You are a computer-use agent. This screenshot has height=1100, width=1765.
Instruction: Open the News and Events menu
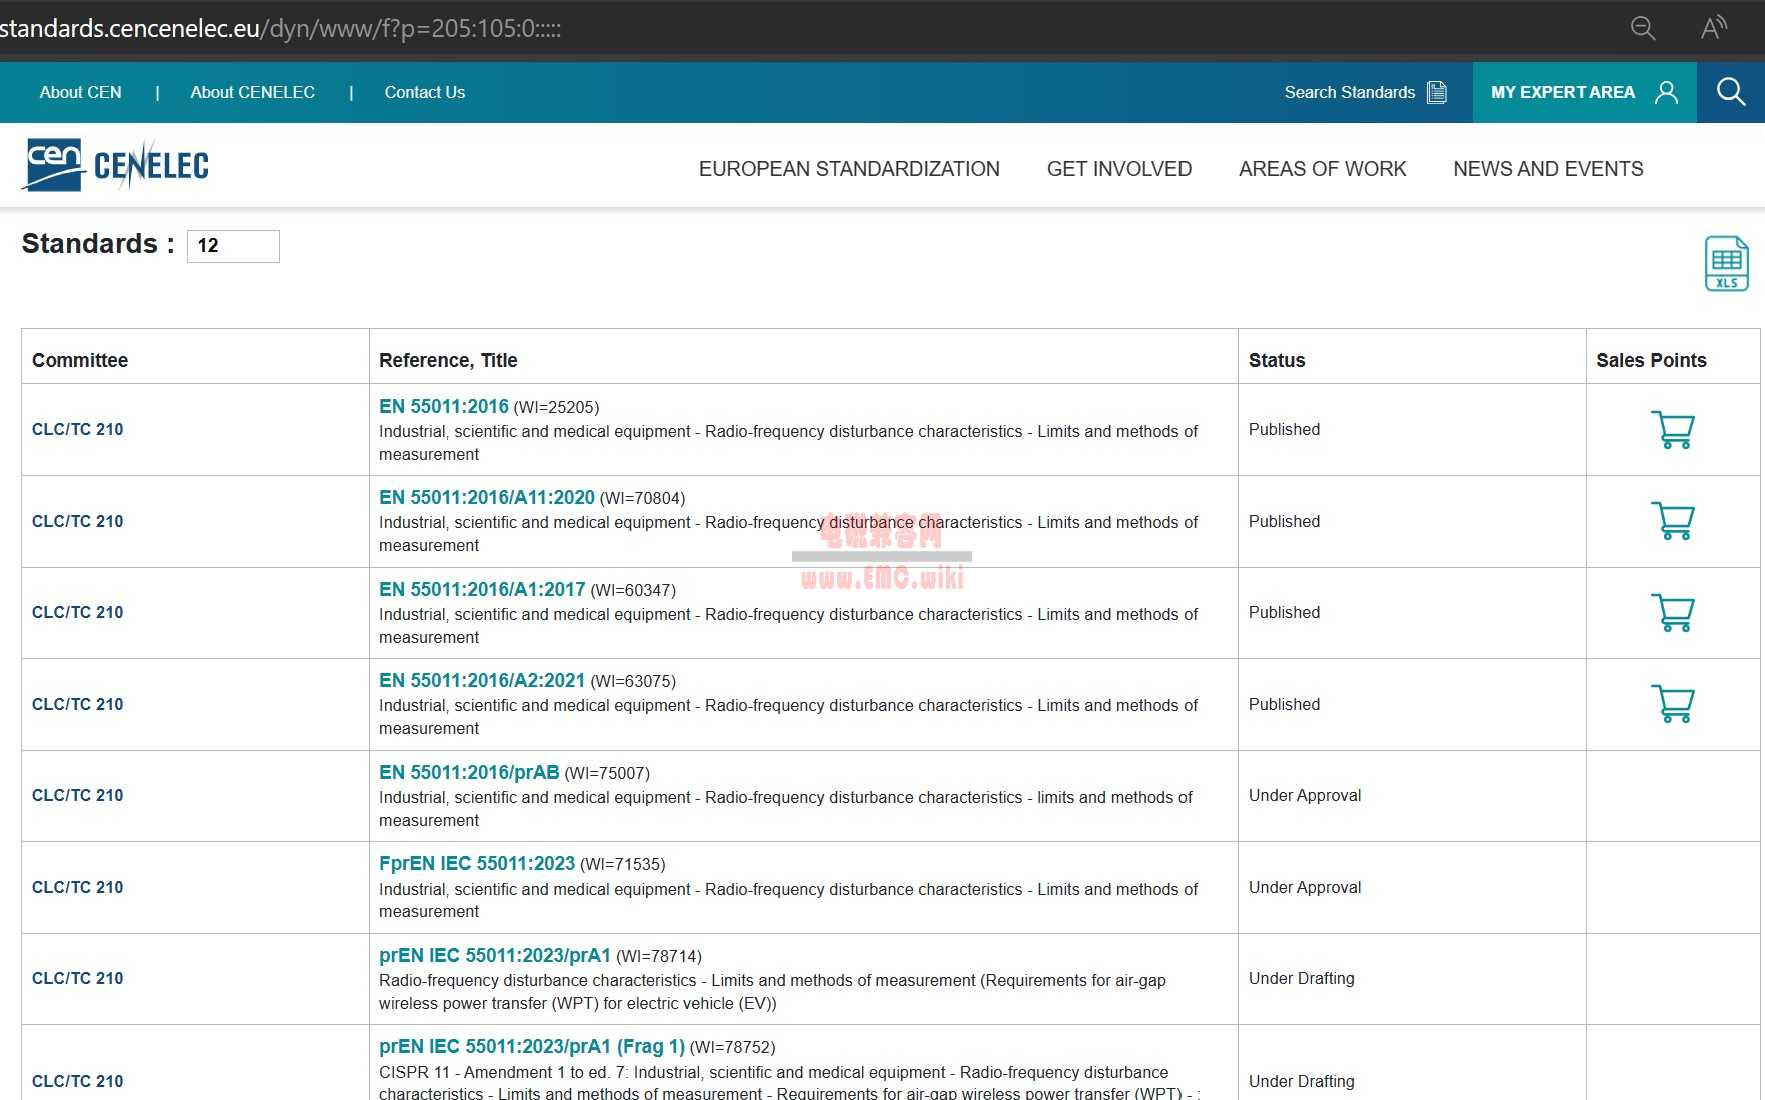[1548, 169]
